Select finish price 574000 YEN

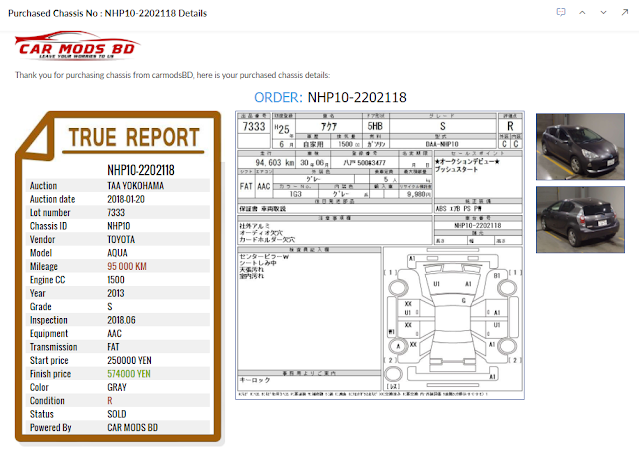[x=129, y=374]
